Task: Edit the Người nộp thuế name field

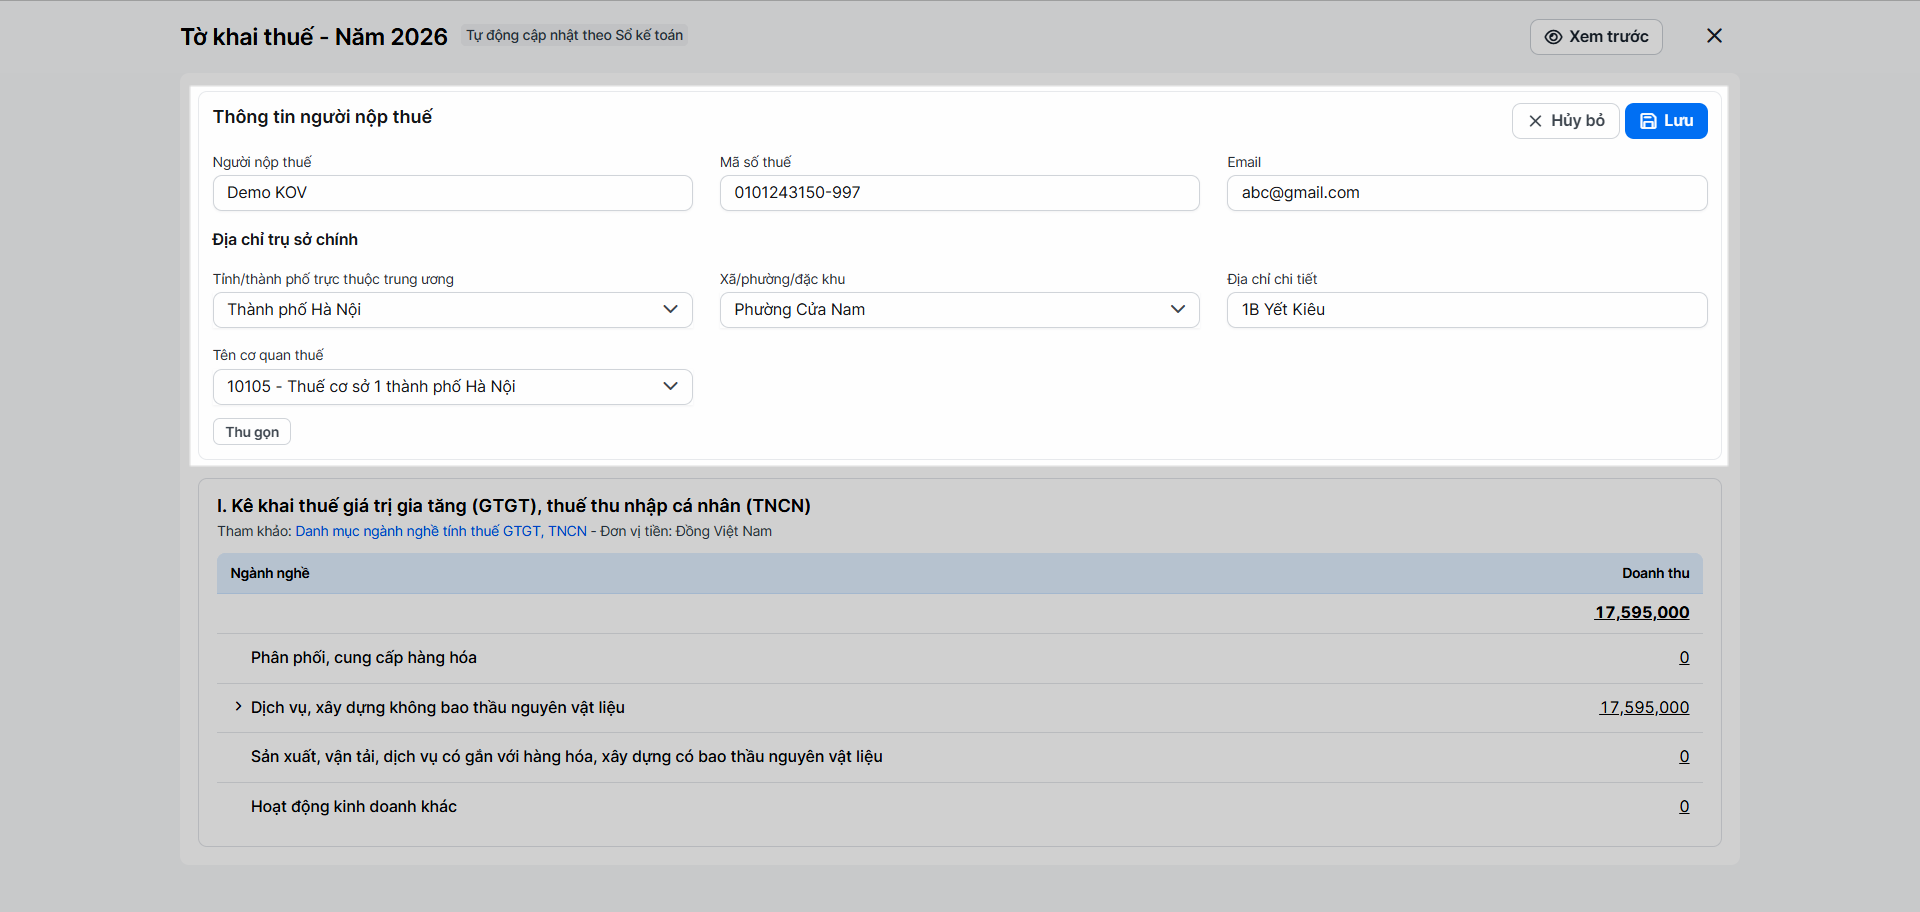Action: [452, 193]
